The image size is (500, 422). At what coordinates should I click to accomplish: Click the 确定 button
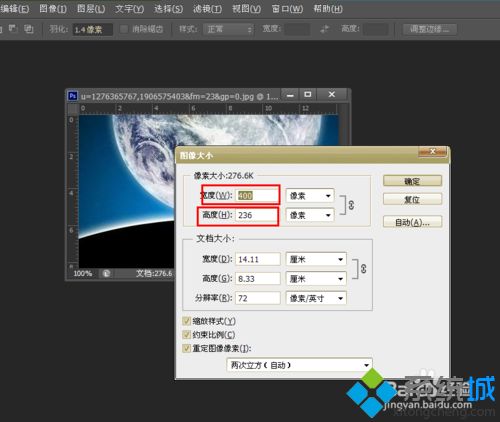pyautogui.click(x=412, y=181)
